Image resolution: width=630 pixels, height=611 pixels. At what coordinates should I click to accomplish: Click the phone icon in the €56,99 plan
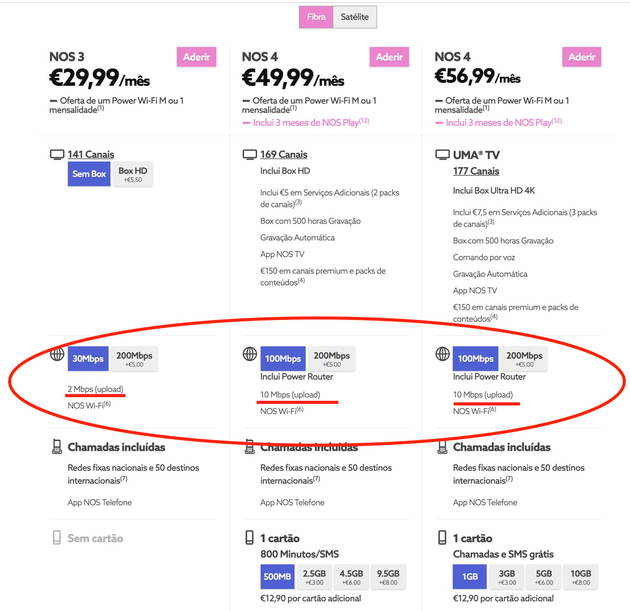coord(442,447)
